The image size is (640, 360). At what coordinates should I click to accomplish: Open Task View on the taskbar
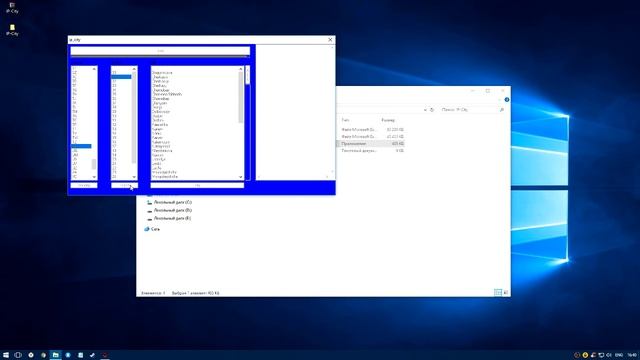[18, 355]
